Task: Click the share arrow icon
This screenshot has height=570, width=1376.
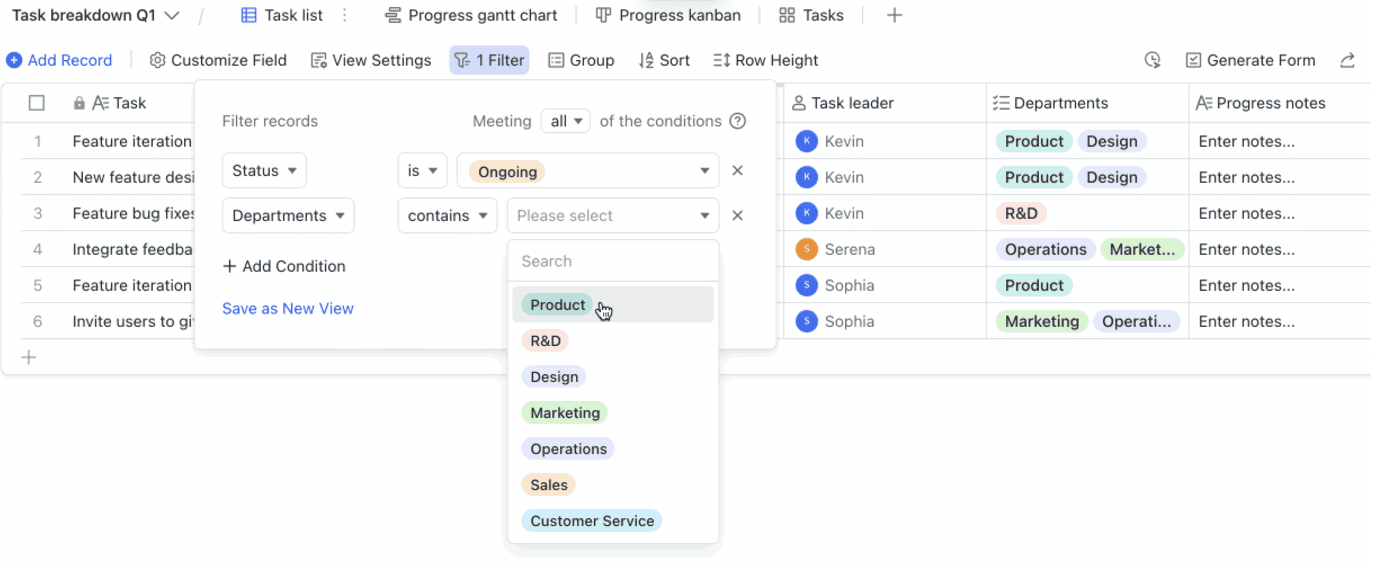Action: [x=1347, y=60]
